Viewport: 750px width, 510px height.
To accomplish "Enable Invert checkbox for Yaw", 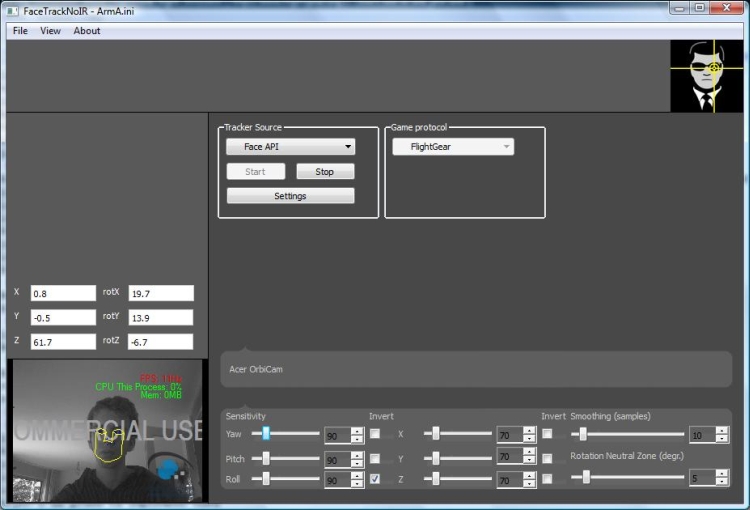I will point(375,434).
